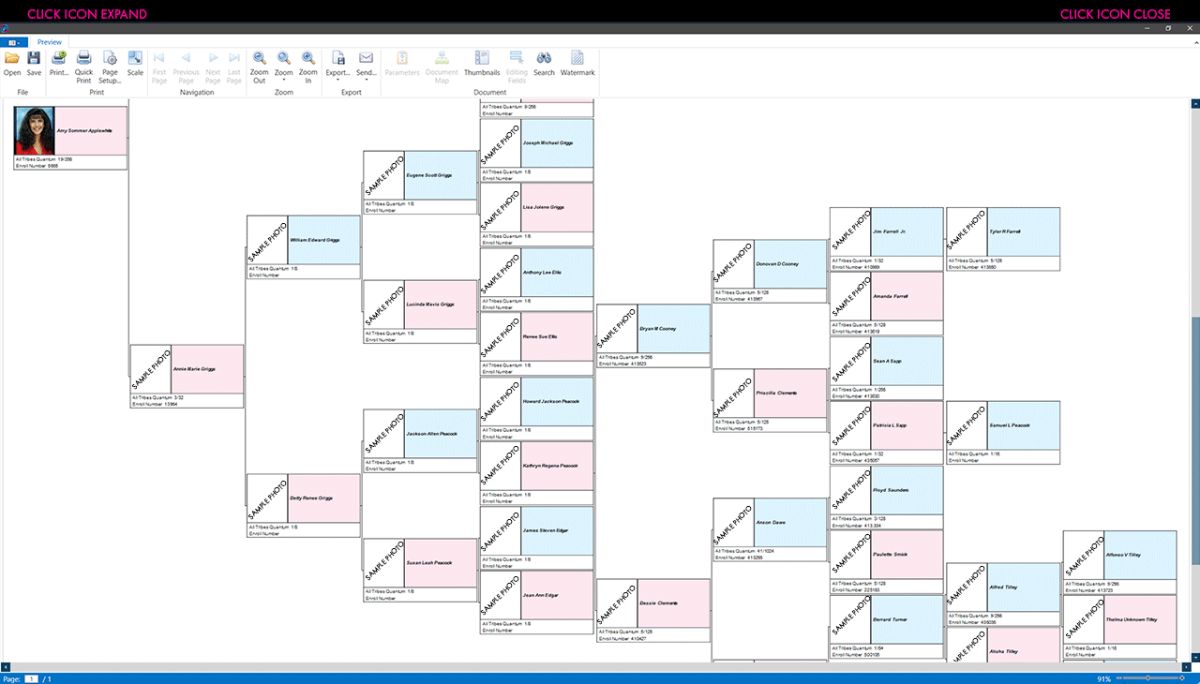Go to First Page button

pyautogui.click(x=159, y=67)
